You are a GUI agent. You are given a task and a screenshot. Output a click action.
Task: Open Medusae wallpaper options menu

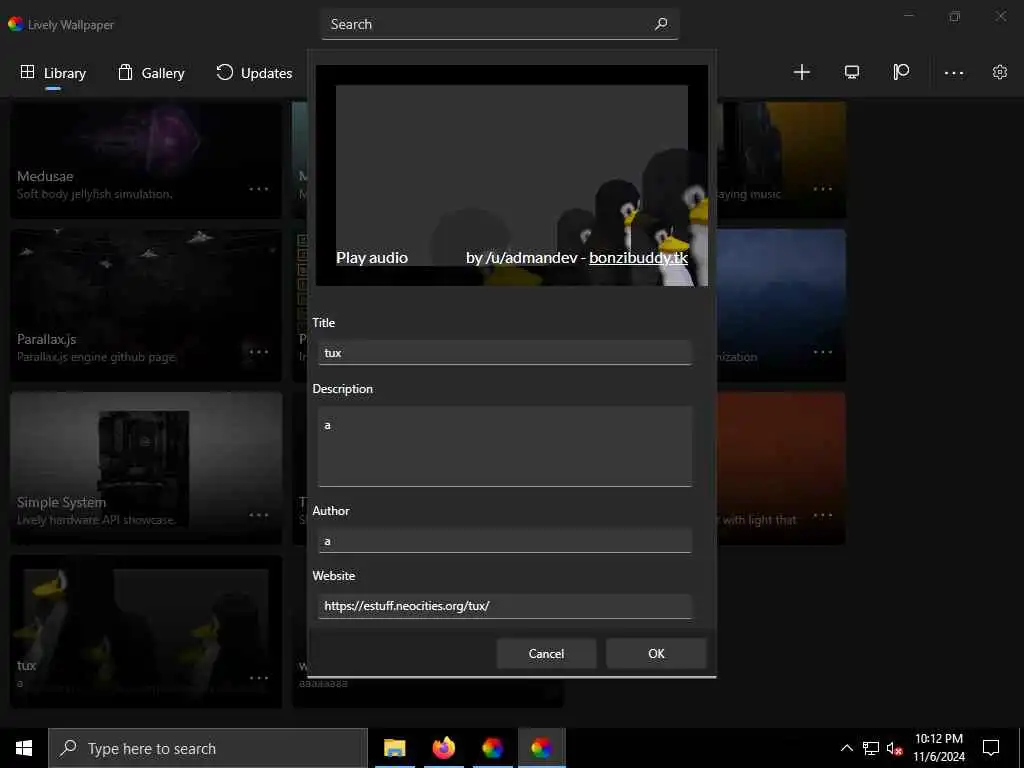(259, 189)
